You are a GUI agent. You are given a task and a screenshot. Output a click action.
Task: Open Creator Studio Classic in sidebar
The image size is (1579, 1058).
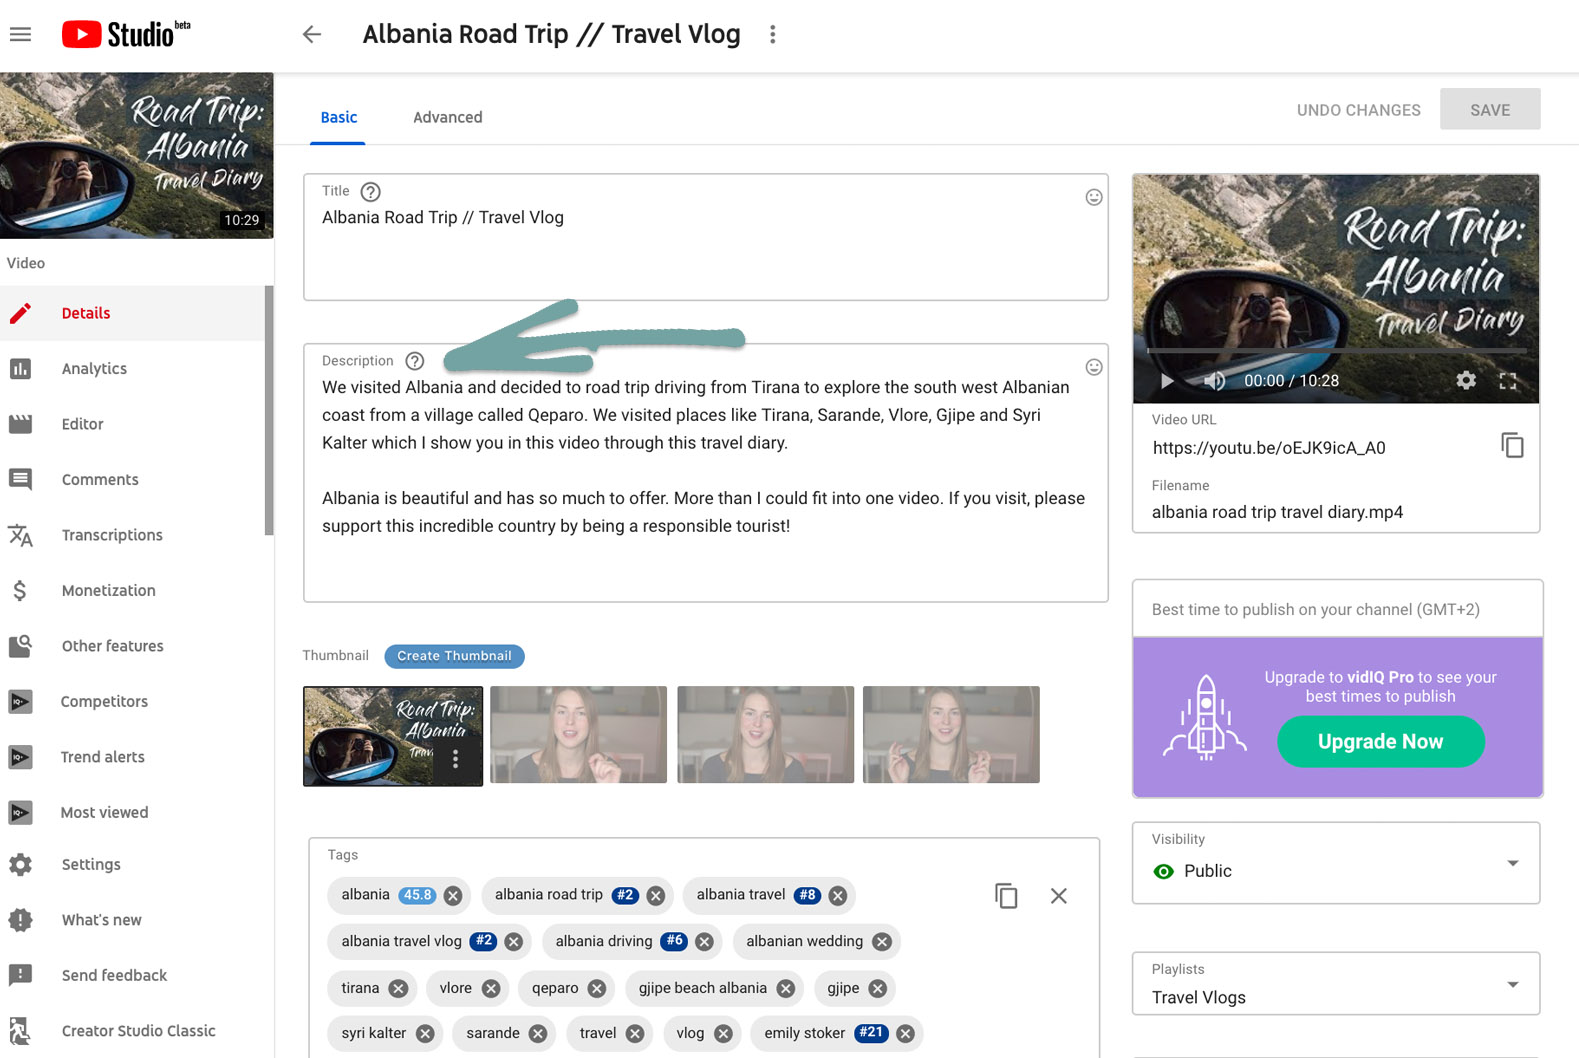click(133, 1031)
